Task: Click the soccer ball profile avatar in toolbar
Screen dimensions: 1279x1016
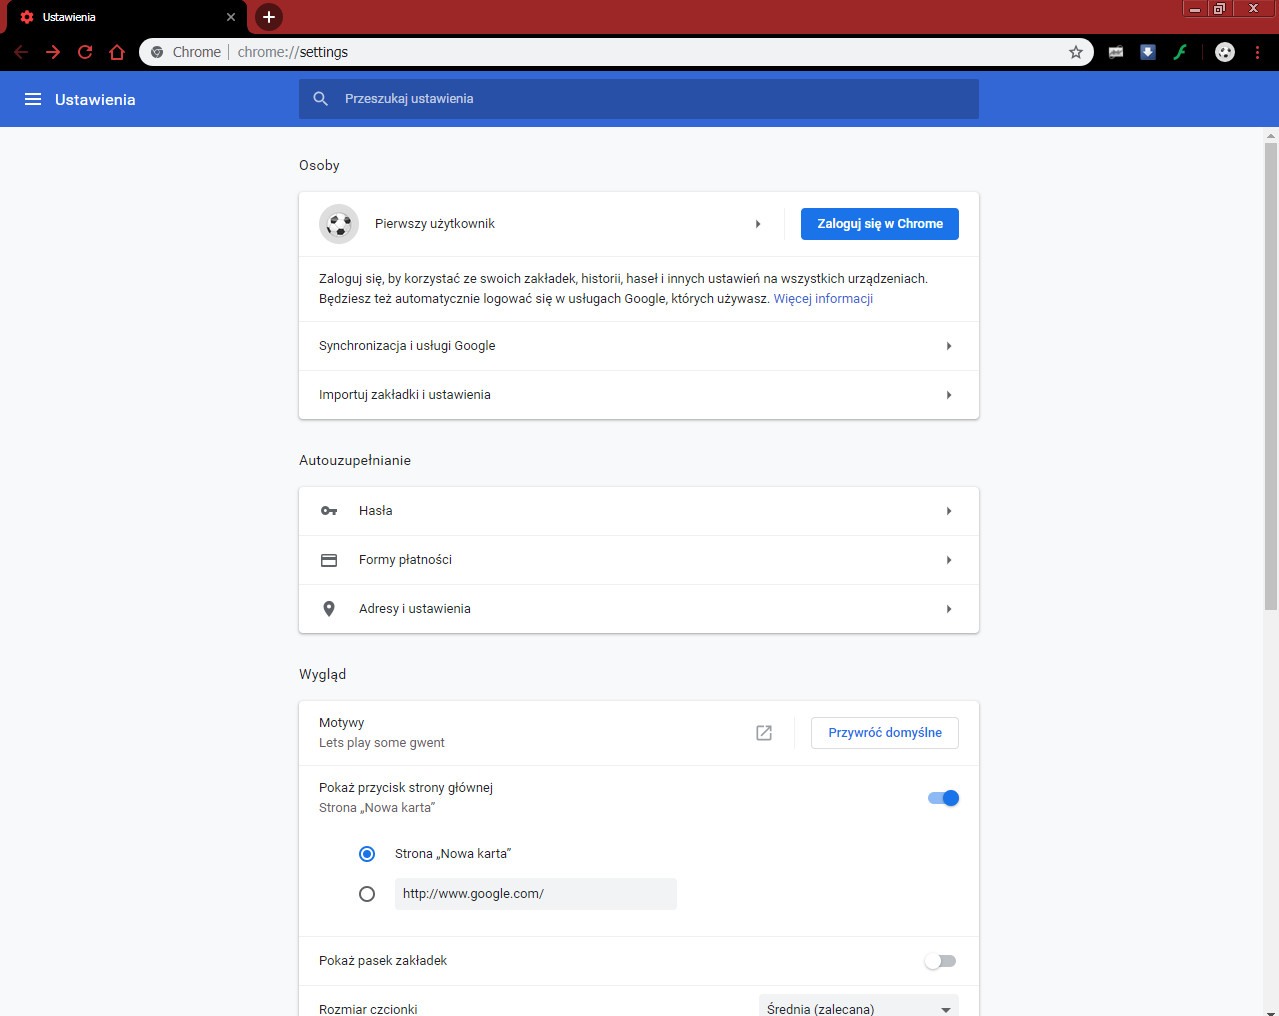Action: click(1225, 52)
